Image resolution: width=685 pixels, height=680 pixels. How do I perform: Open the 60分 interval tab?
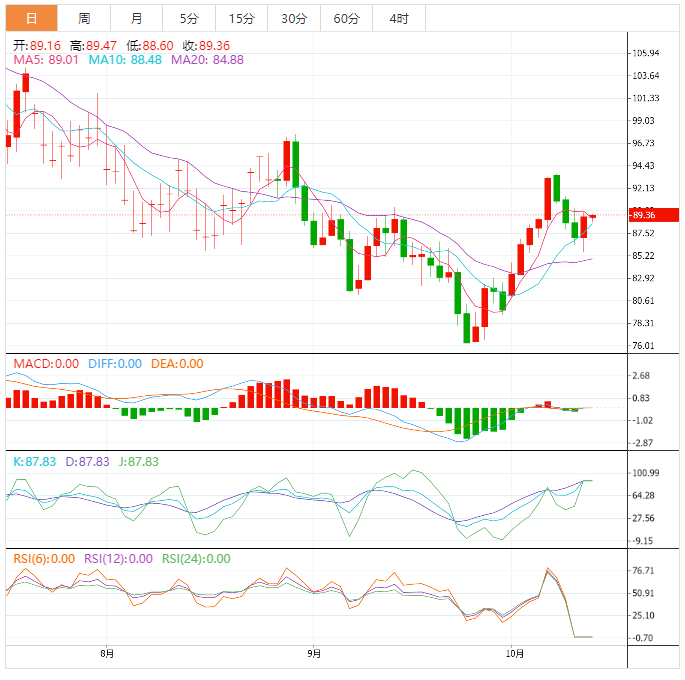(x=346, y=18)
